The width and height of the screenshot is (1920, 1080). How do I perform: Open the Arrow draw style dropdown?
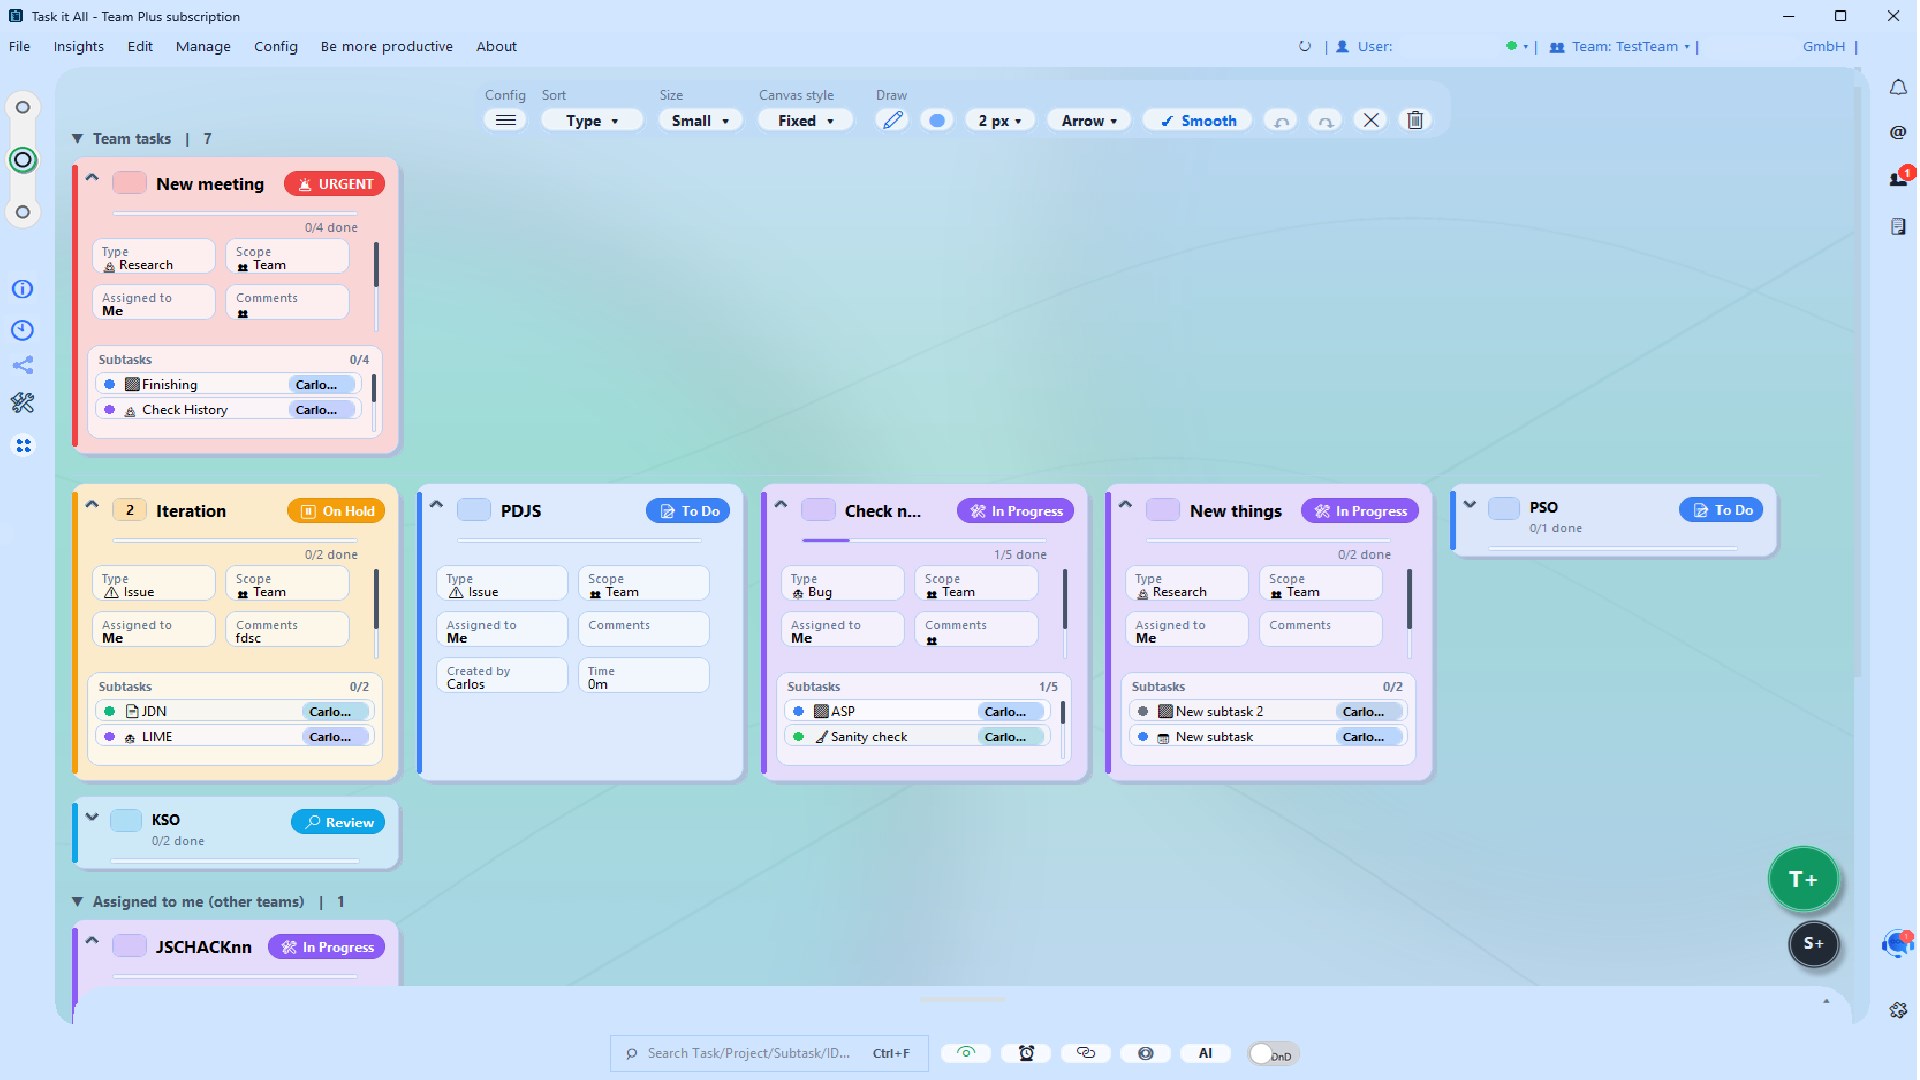point(1089,120)
